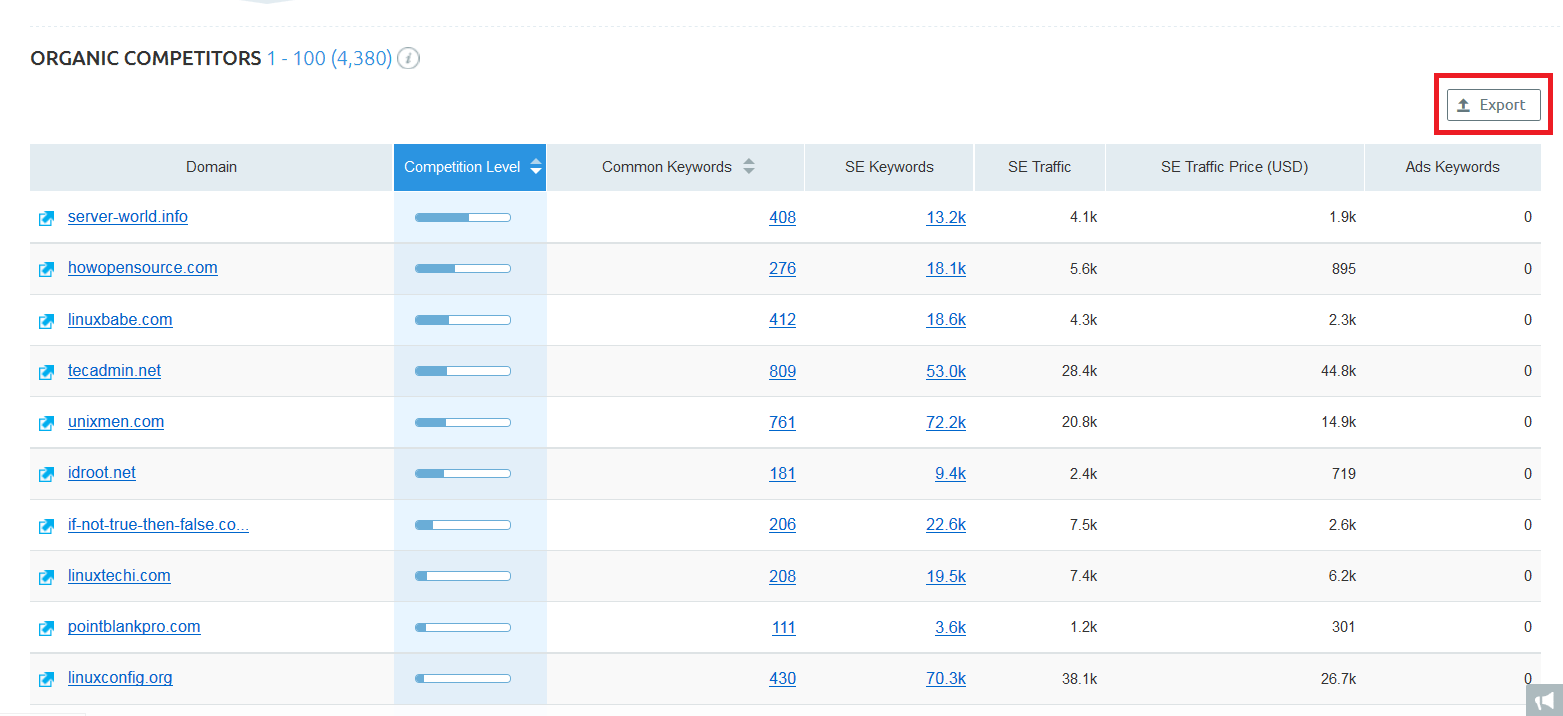Open external link icon for tecadmin.net
This screenshot has height=716, width=1563.
[x=46, y=372]
